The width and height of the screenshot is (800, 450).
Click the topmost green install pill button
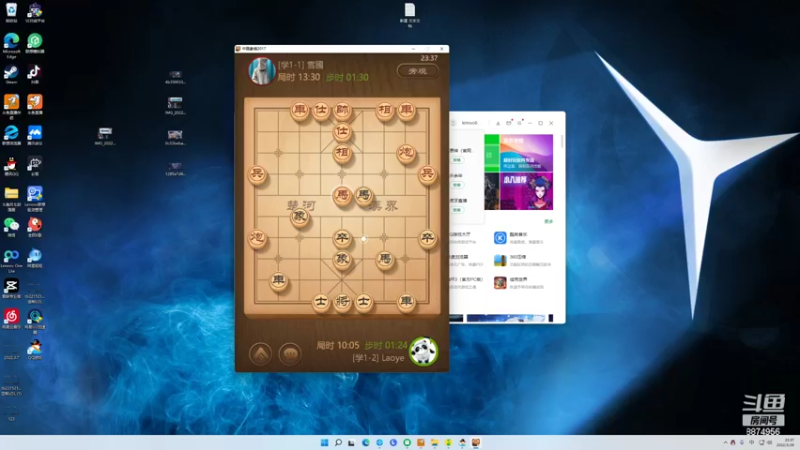click(x=457, y=160)
